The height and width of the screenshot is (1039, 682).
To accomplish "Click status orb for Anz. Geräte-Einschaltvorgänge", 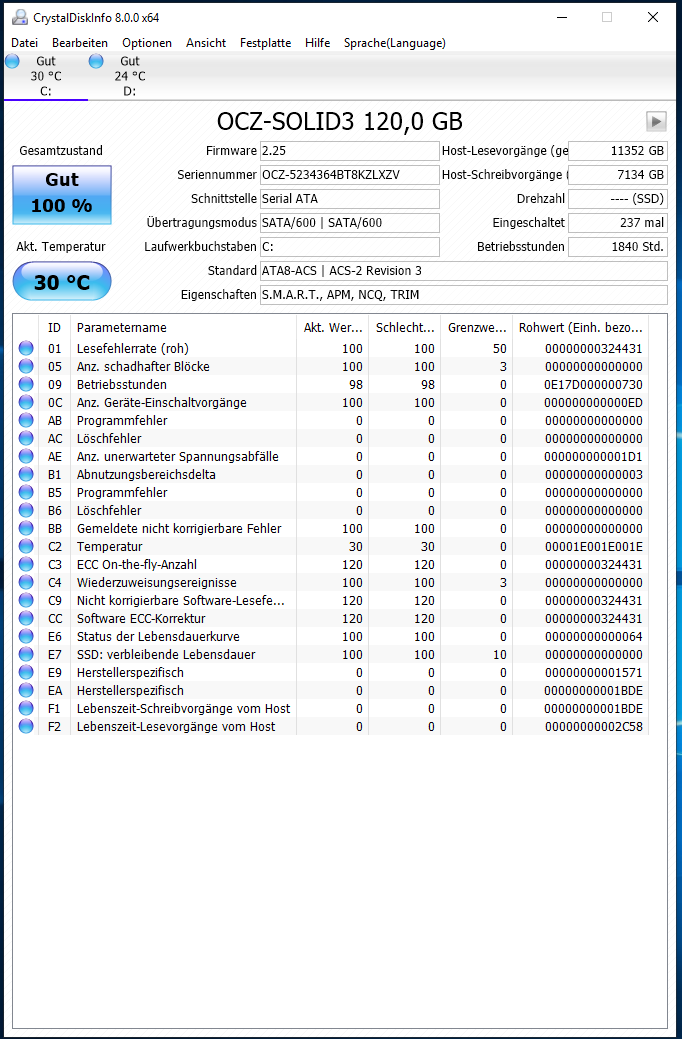I will point(26,402).
